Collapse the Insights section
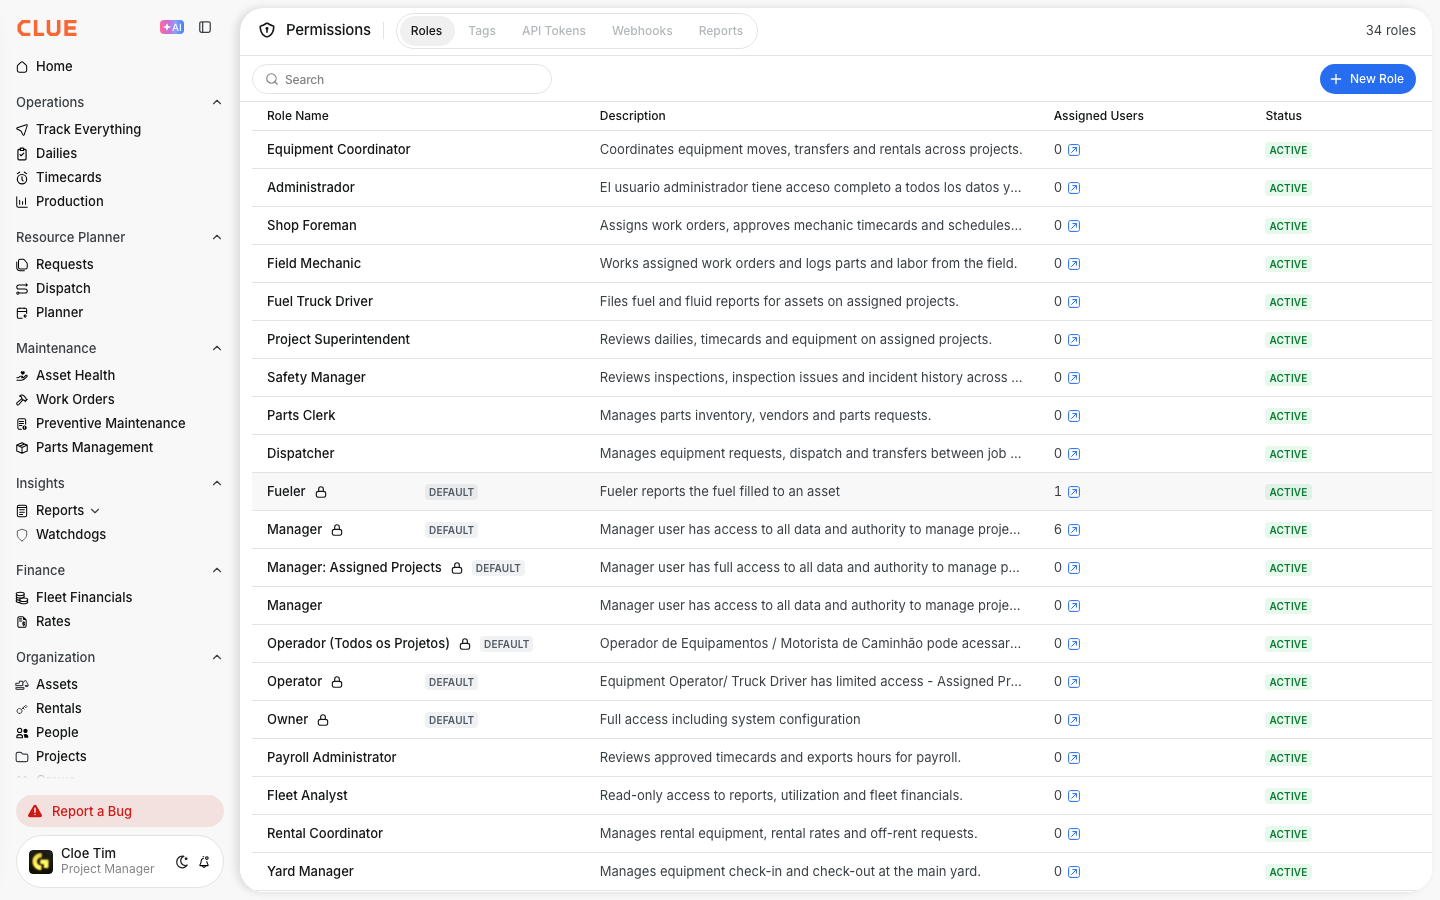Viewport: 1440px width, 900px height. [x=217, y=483]
